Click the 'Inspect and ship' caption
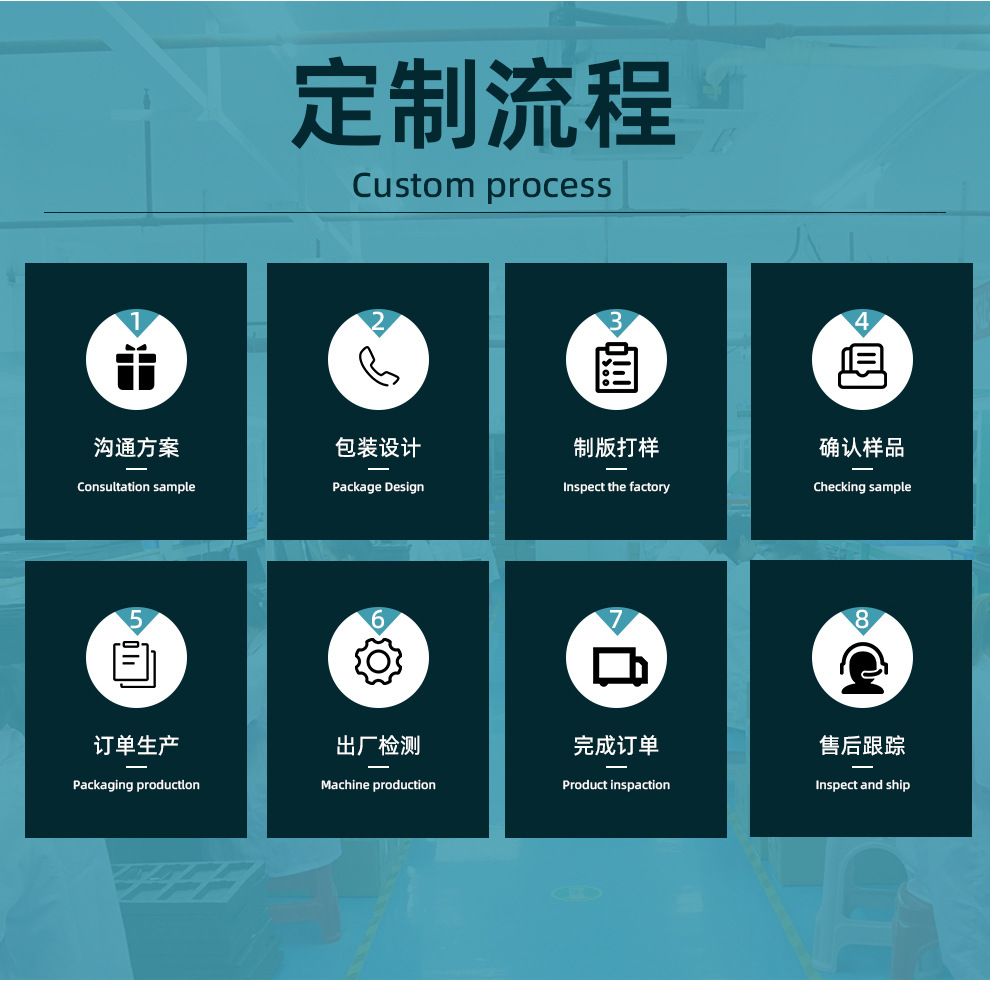 (x=862, y=785)
